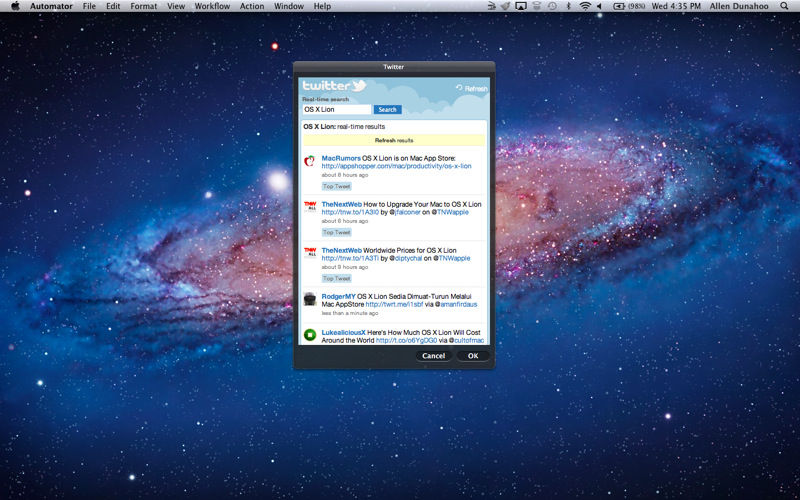Viewport: 800px width, 500px height.
Task: Click the Top Tweet badge under the MacRumors tweet
Action: (x=336, y=186)
